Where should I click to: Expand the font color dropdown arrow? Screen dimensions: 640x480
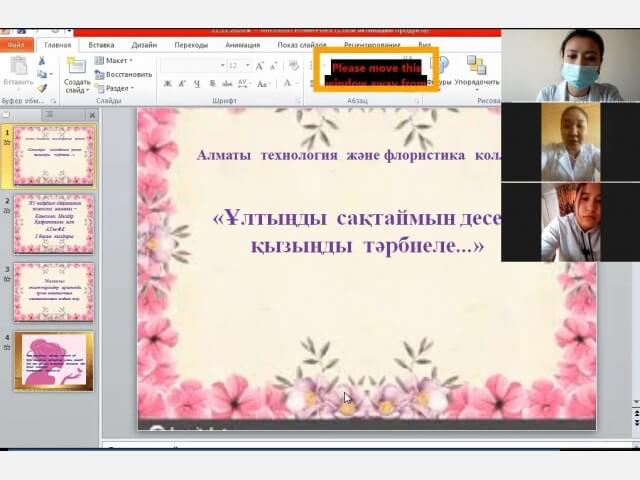pyautogui.click(x=297, y=84)
